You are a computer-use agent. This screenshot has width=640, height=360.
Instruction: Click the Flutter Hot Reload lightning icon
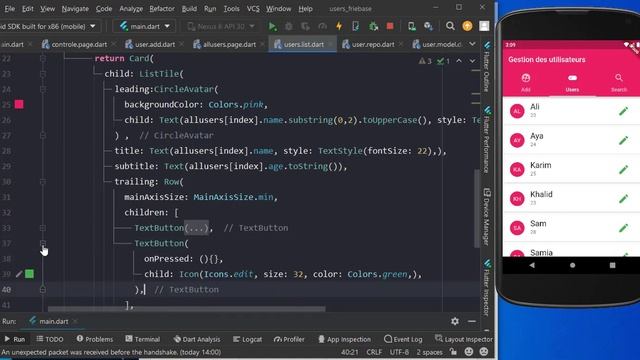coord(339,26)
